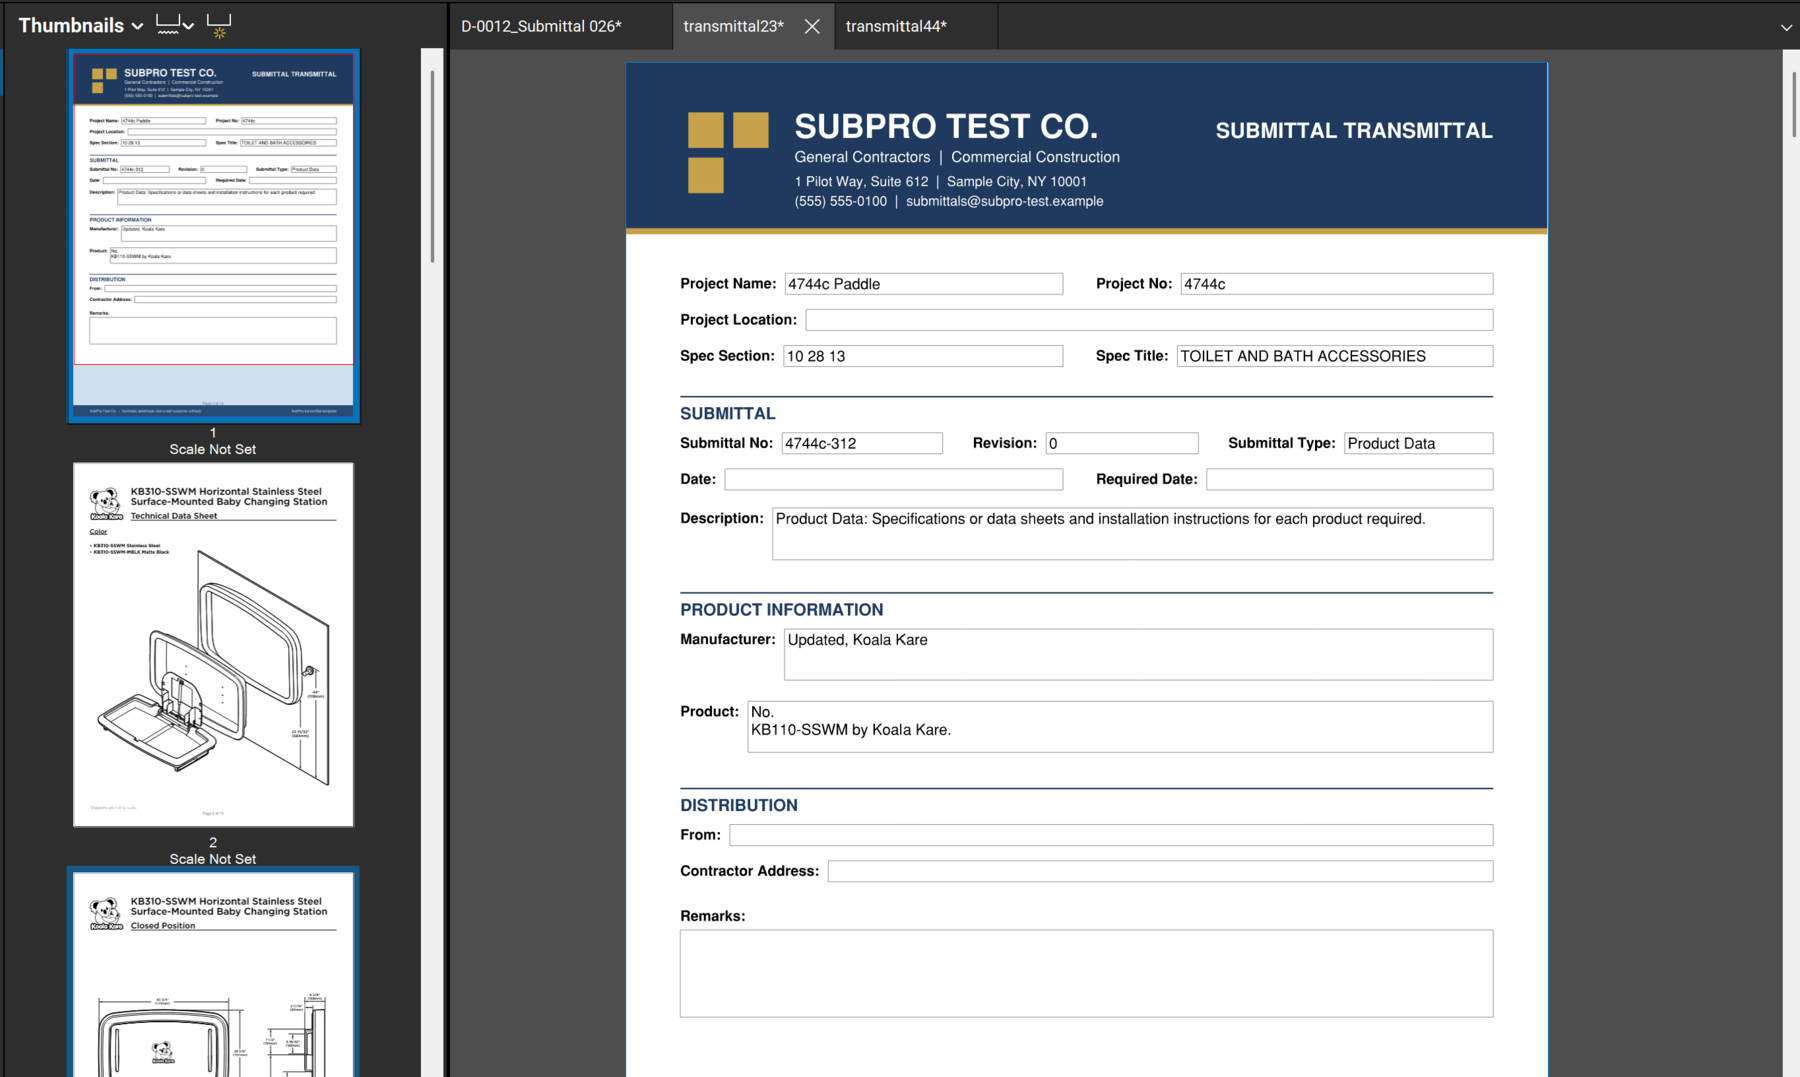Click the From field under Distribution
Viewport: 1800px width, 1077px height.
(x=1111, y=835)
